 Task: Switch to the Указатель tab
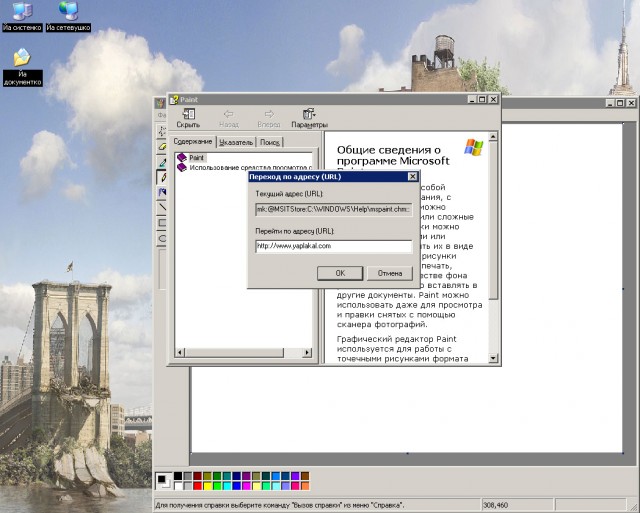[x=236, y=142]
